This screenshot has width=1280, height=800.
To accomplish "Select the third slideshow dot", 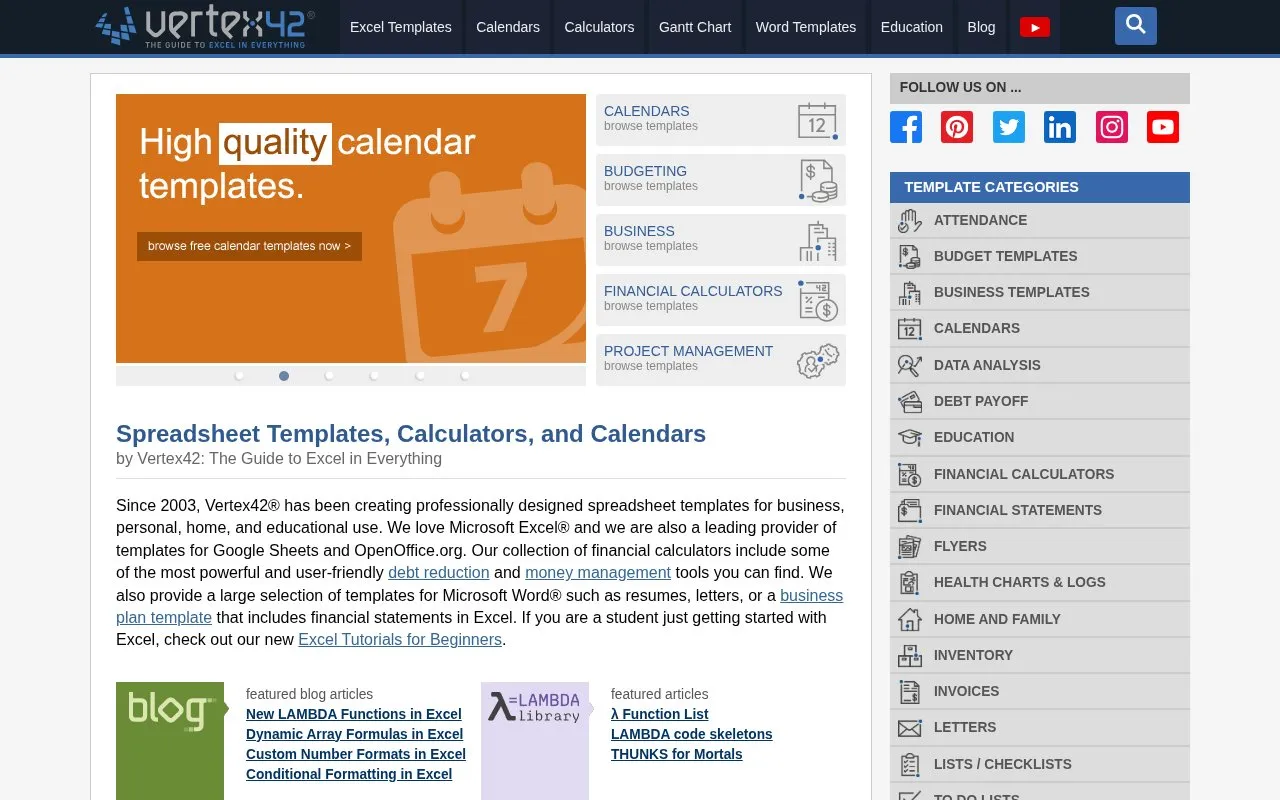I will (329, 376).
